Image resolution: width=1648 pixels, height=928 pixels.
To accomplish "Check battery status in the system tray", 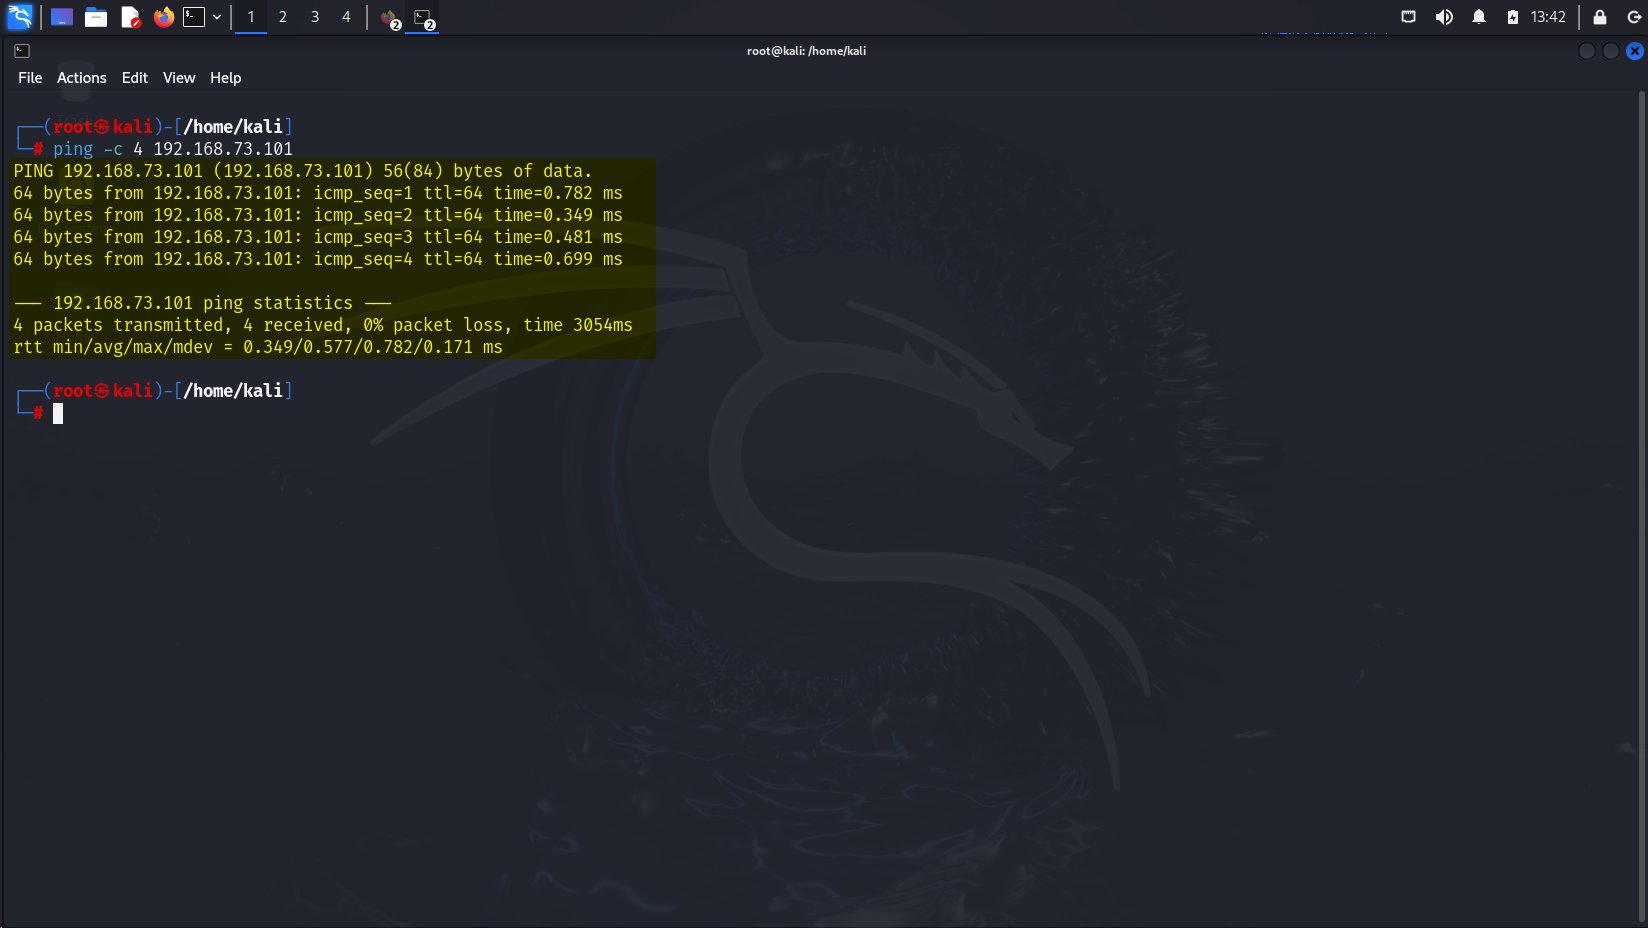I will [1511, 17].
